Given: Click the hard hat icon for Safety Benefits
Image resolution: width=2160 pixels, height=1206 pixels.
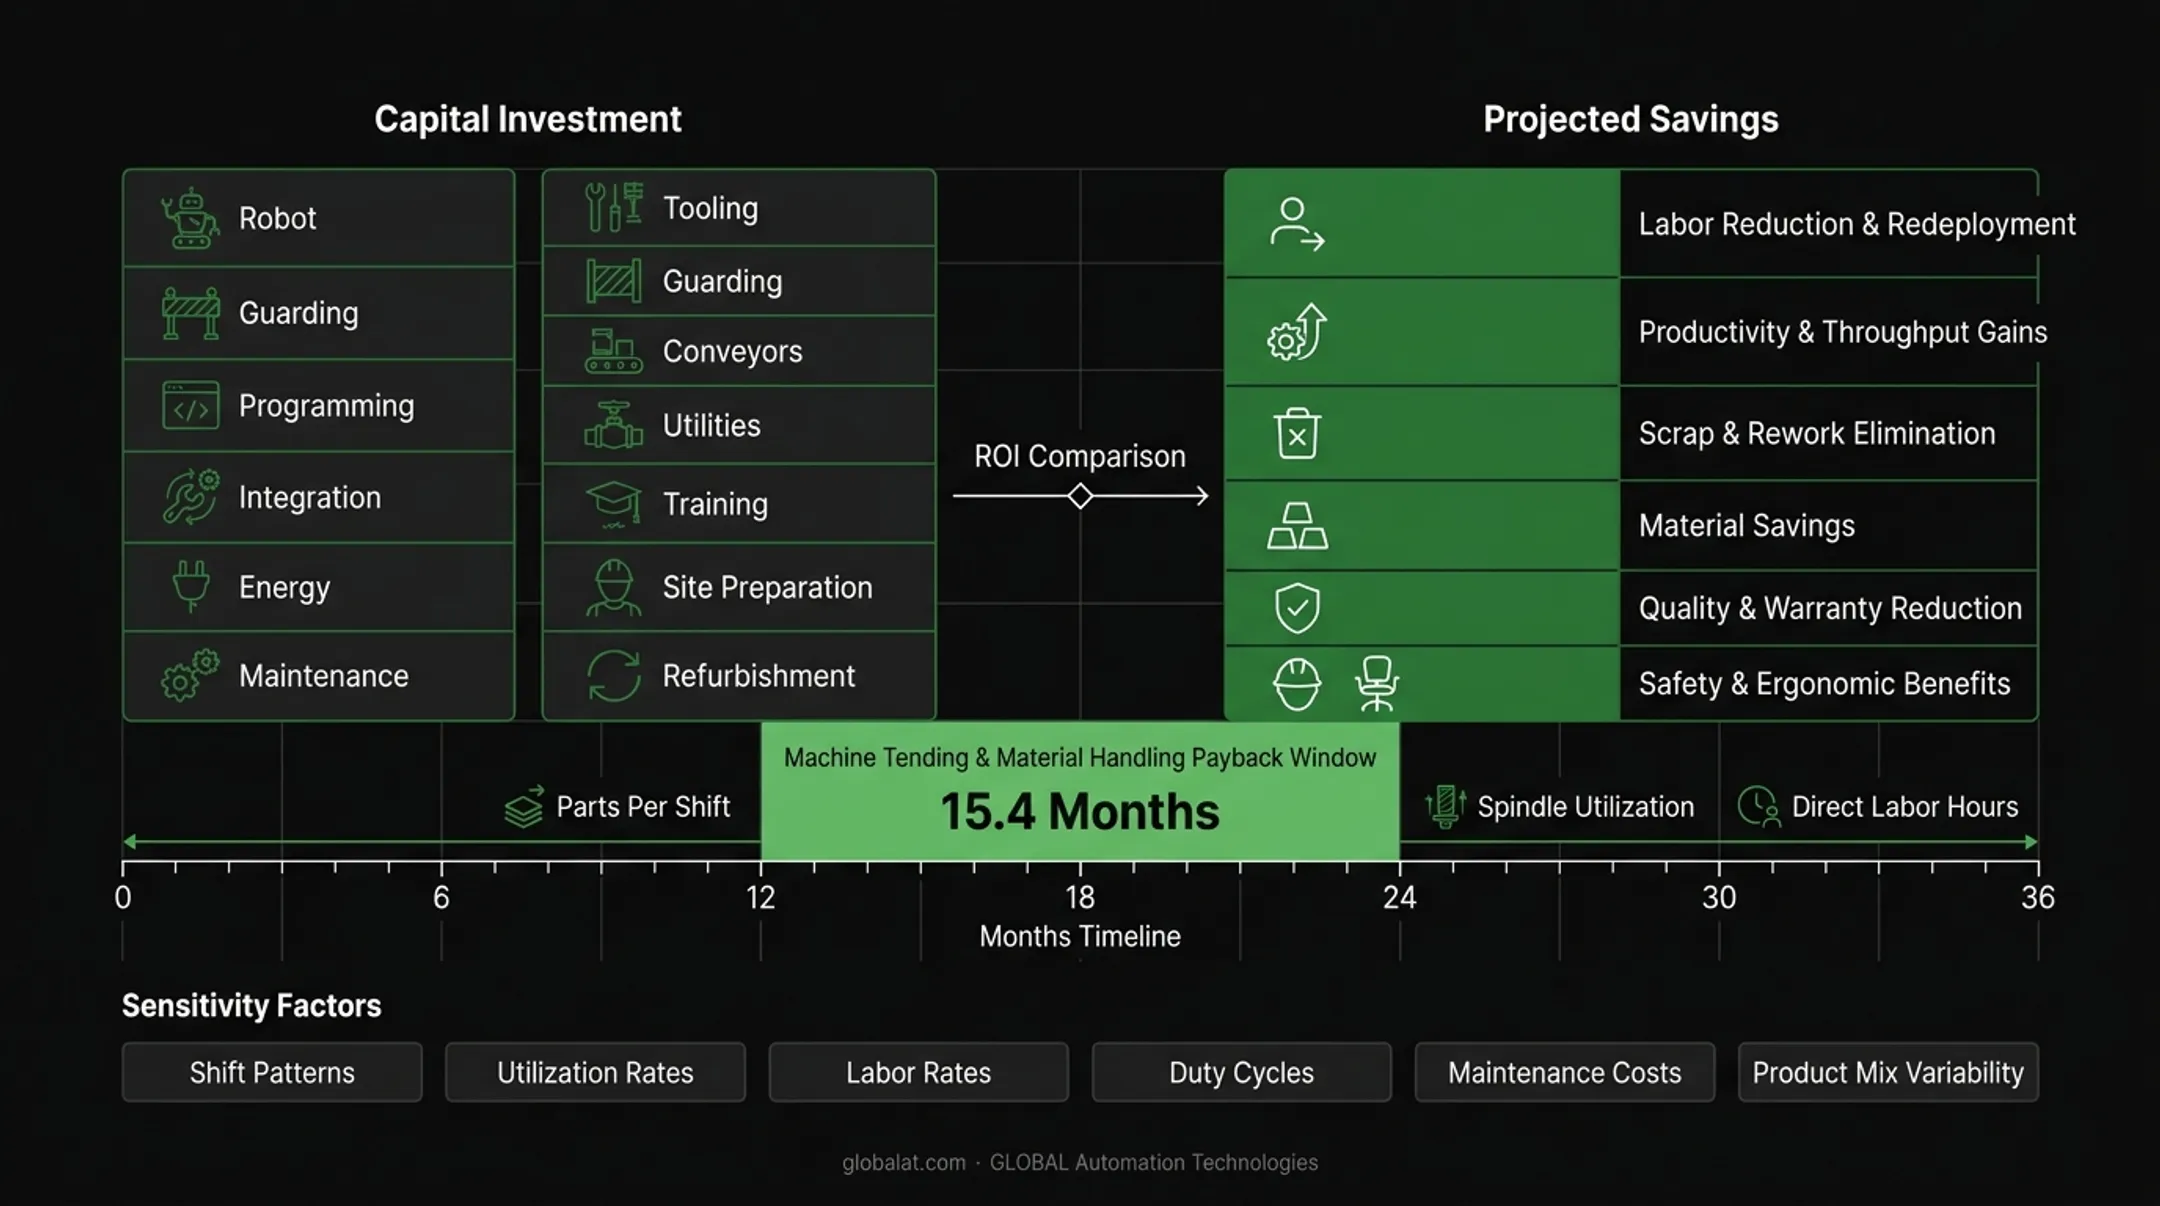Looking at the screenshot, I should [x=1297, y=684].
